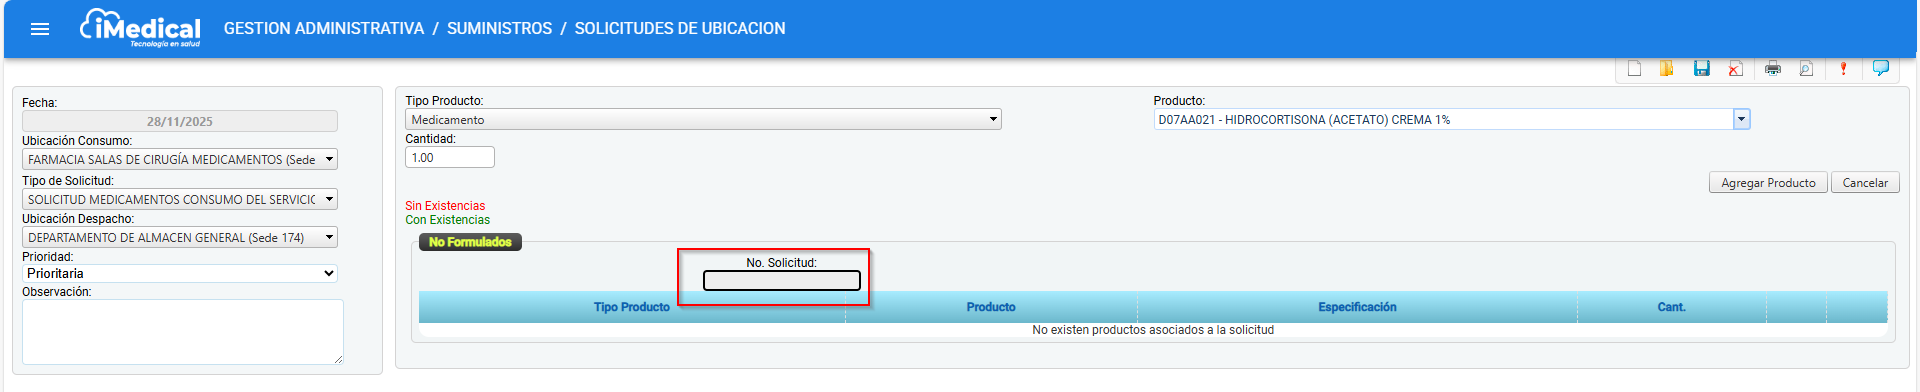Click the new blank document icon
Image resolution: width=1920 pixels, height=392 pixels.
tap(1634, 68)
